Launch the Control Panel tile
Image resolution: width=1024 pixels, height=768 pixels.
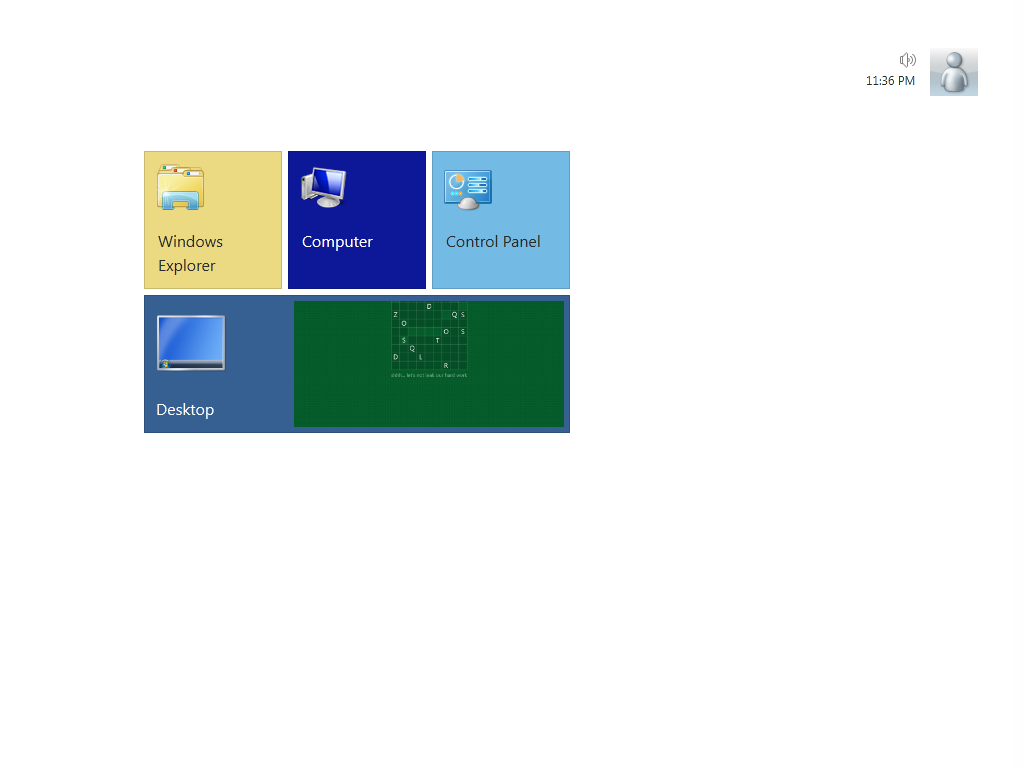point(501,220)
